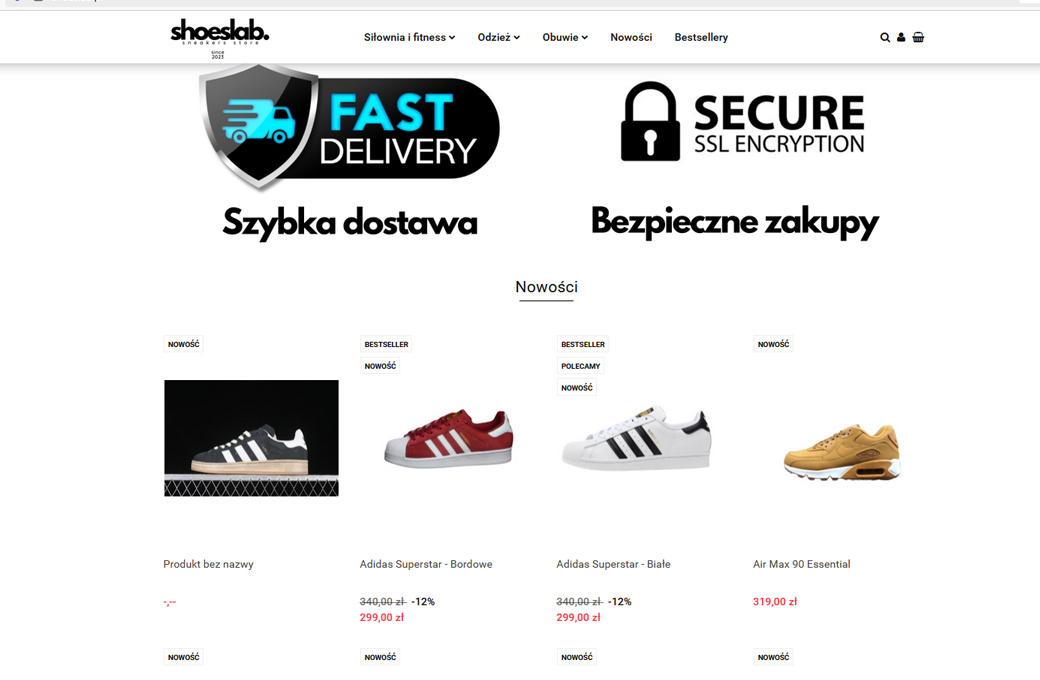This screenshot has height=680, width=1040.
Task: Click the white Superstar shoe image
Action: coord(637,438)
